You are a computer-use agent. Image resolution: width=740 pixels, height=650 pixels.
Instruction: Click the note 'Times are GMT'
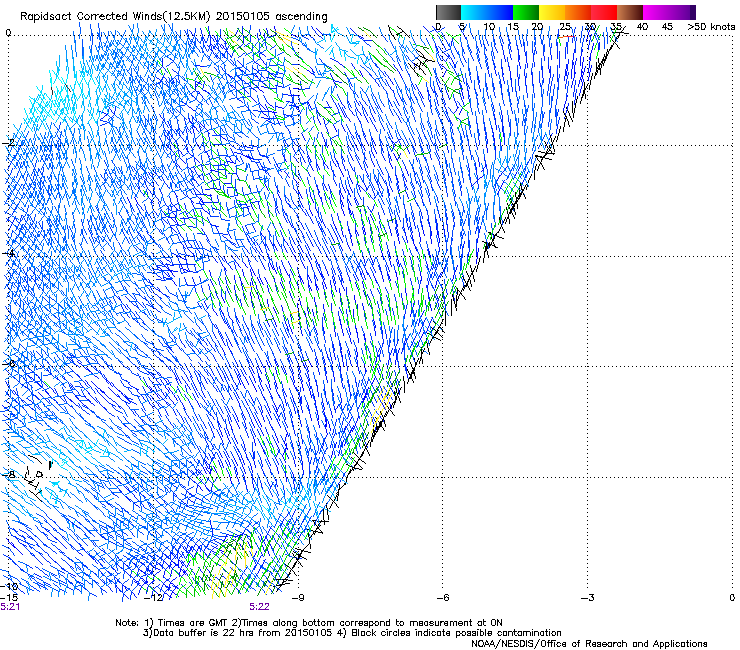194,623
